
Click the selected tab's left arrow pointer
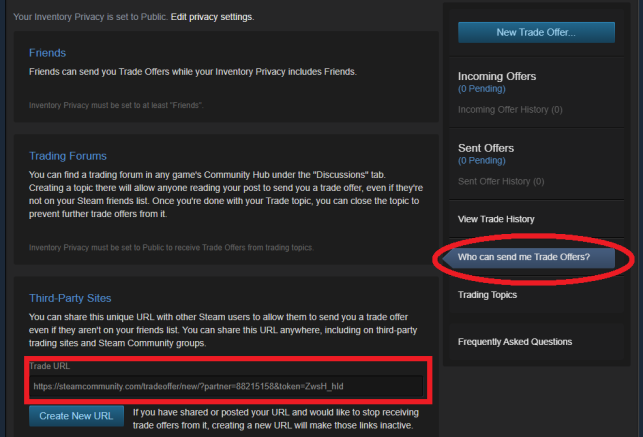click(447, 258)
